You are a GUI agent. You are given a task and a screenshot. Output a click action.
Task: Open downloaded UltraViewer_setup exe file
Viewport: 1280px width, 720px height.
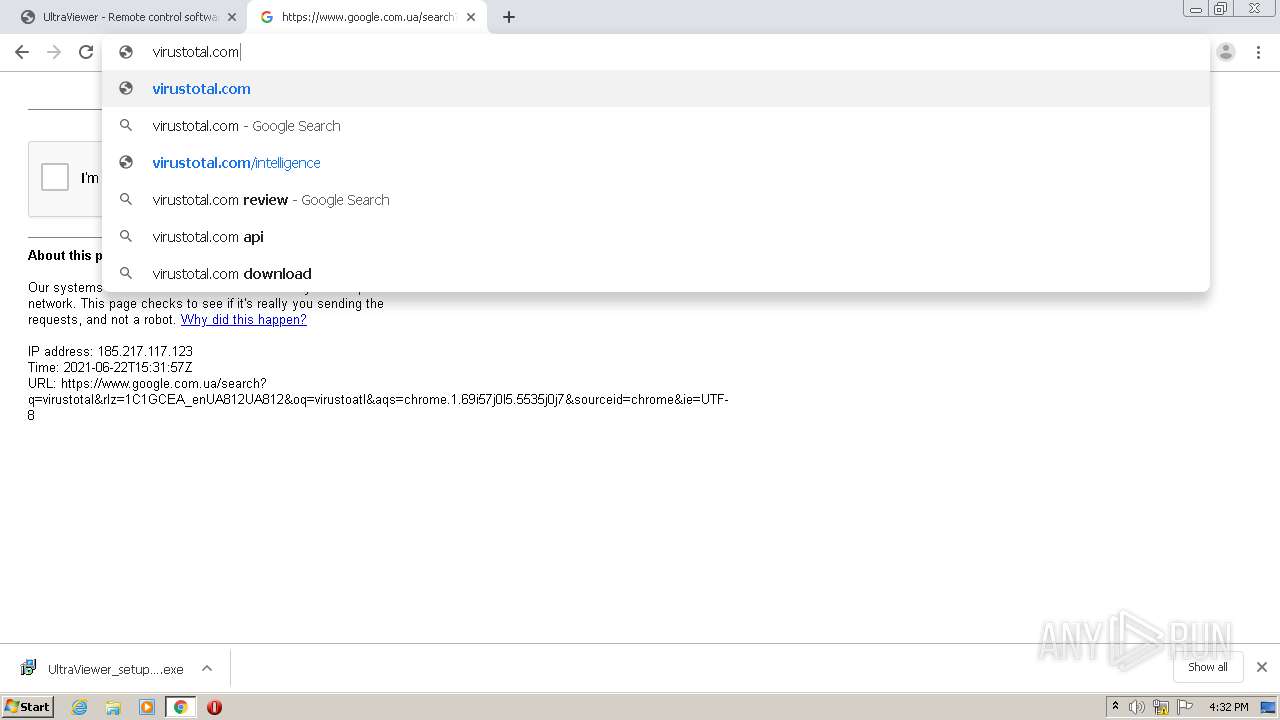point(115,669)
